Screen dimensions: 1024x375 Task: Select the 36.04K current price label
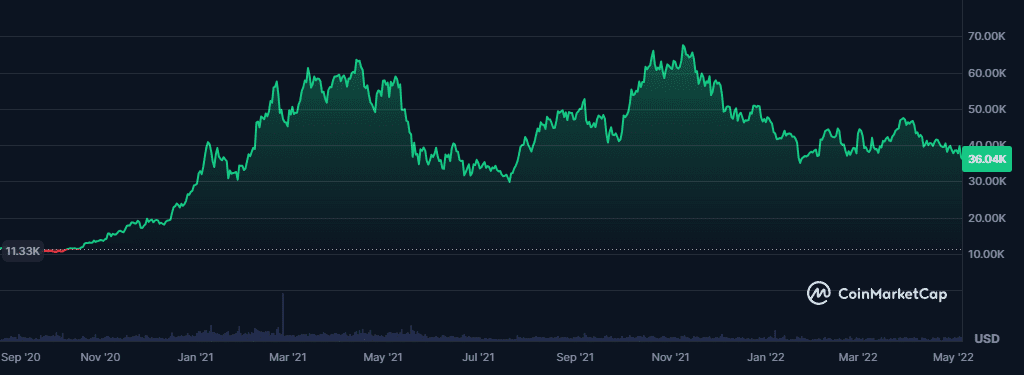point(987,159)
